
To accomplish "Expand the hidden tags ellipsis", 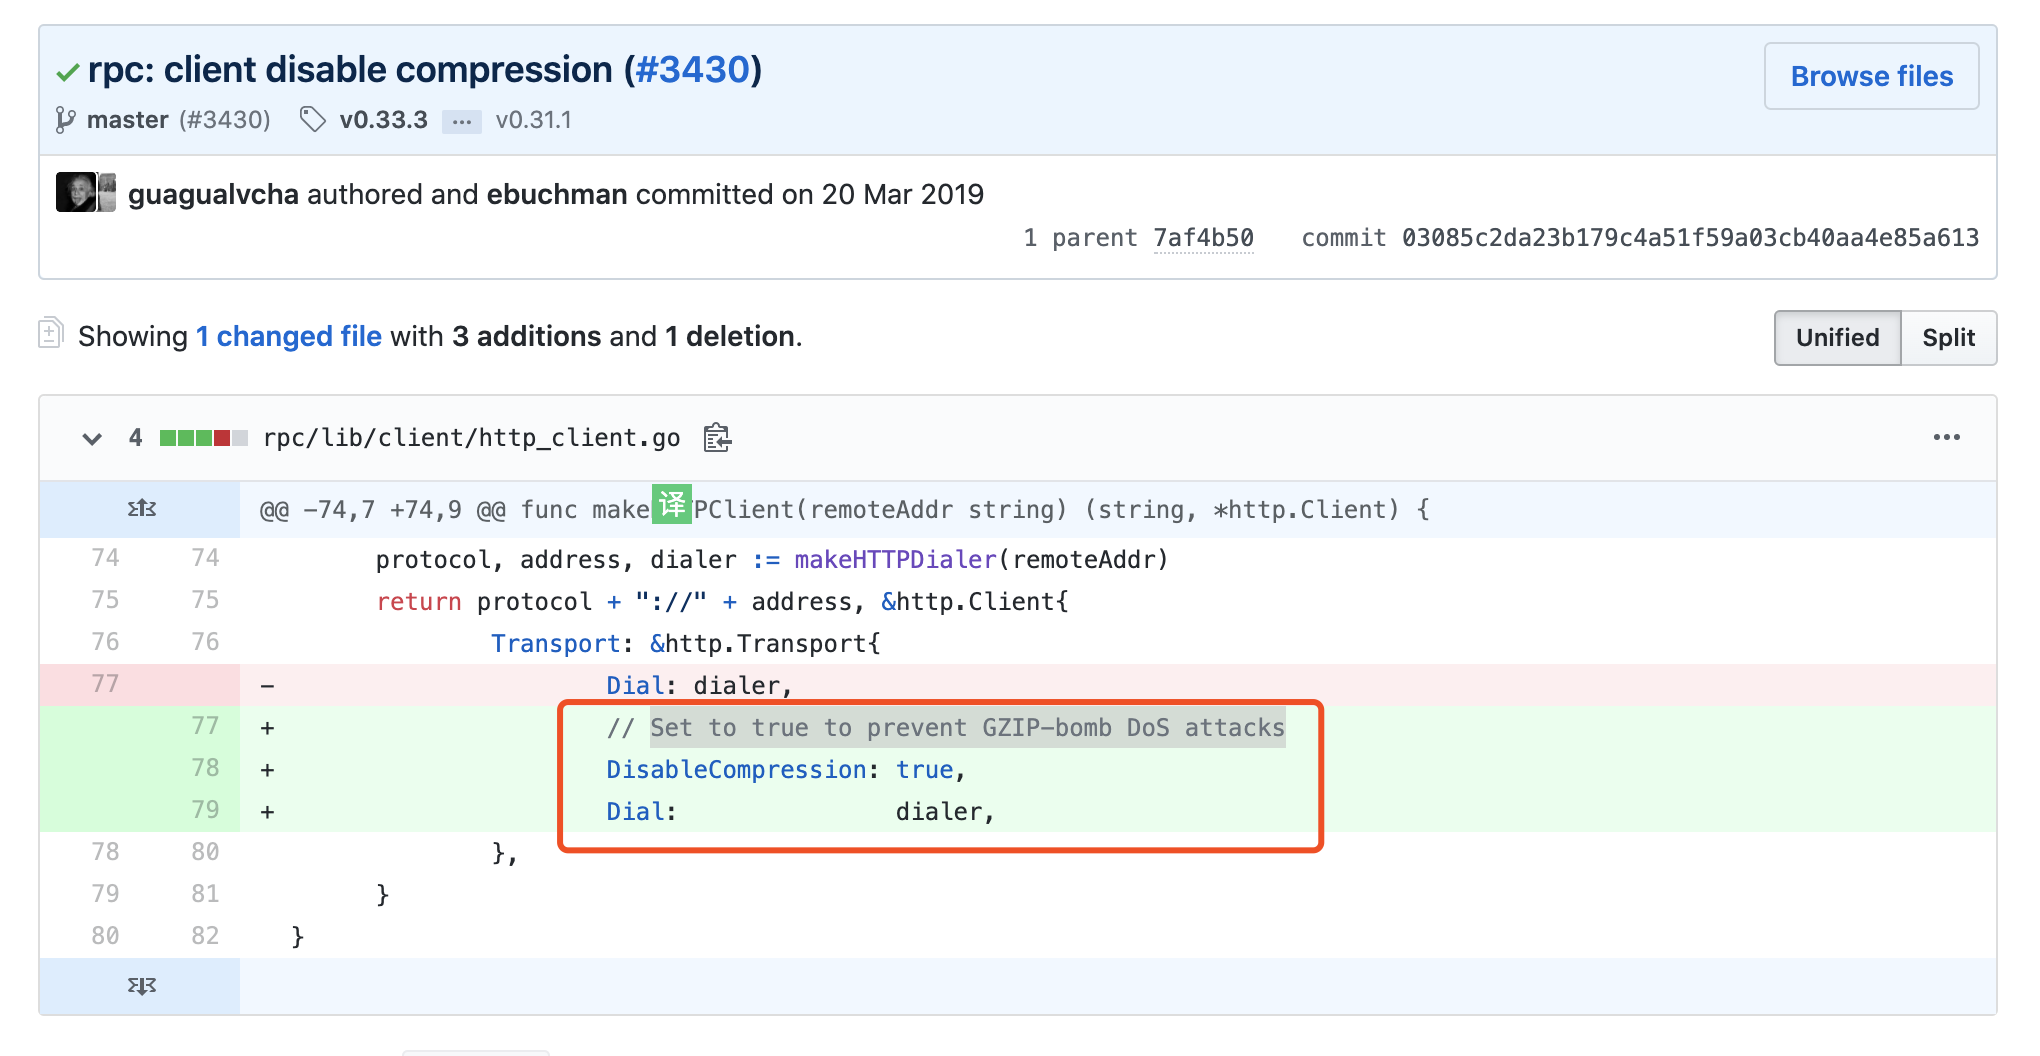I will click(461, 121).
